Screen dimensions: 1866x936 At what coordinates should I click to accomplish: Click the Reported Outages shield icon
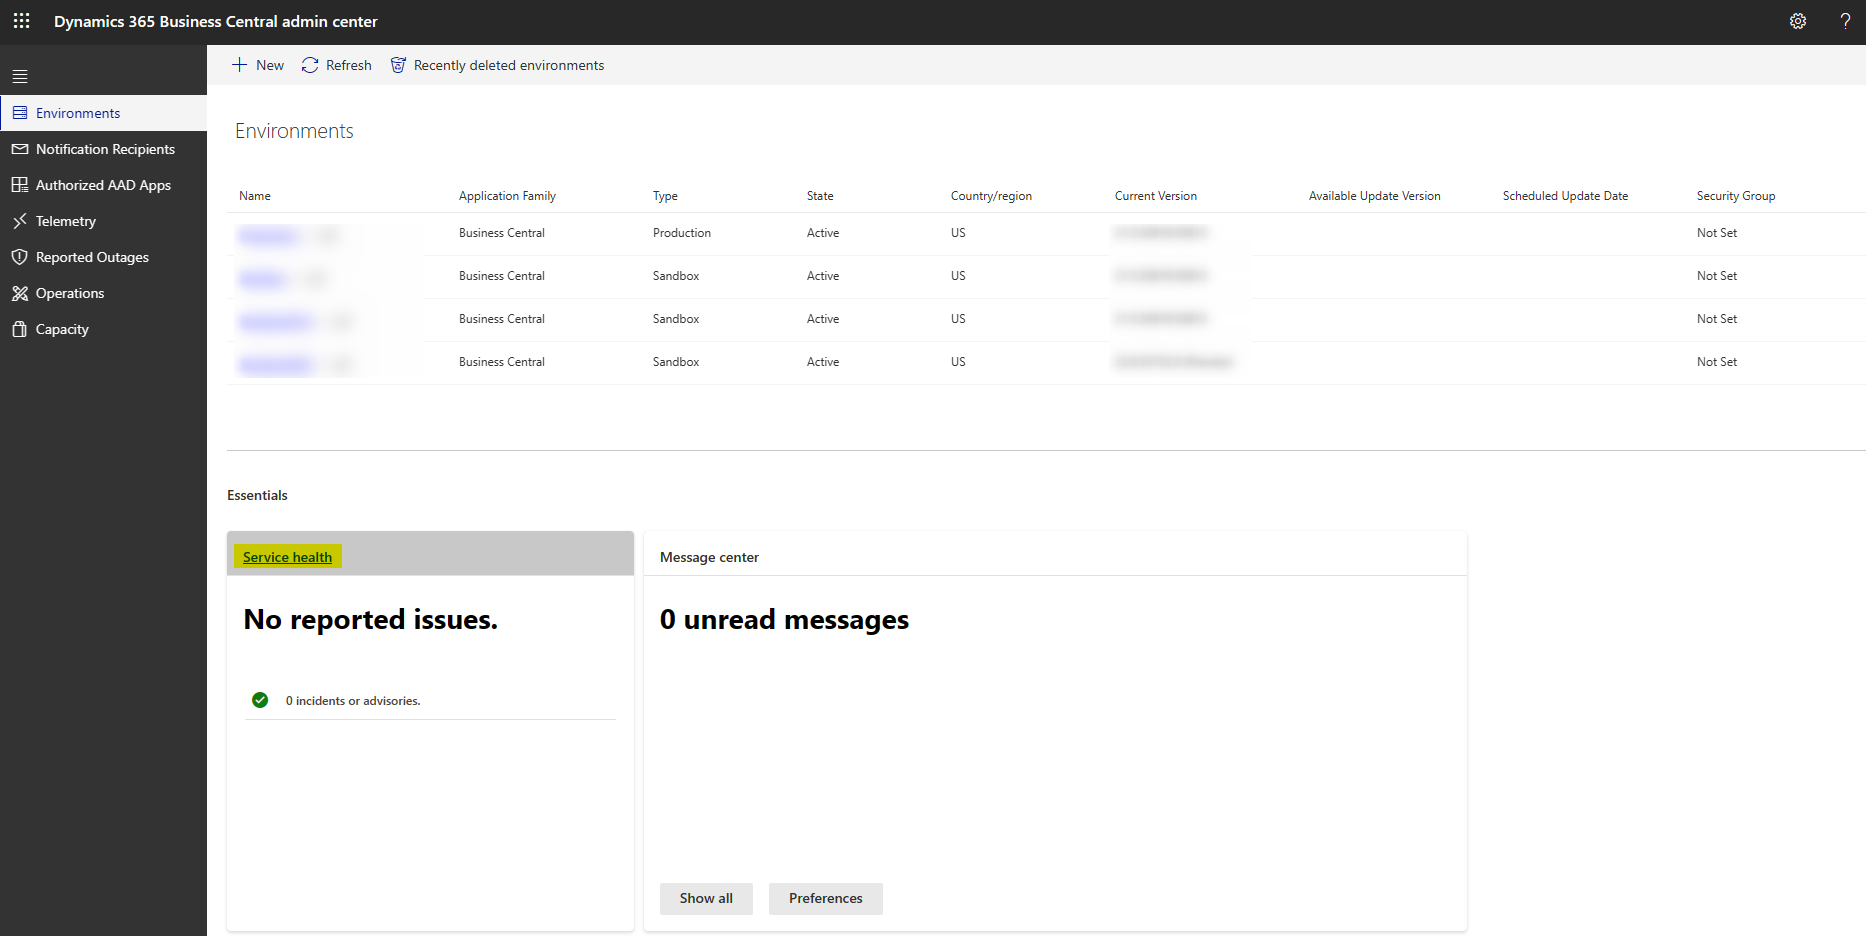[20, 257]
